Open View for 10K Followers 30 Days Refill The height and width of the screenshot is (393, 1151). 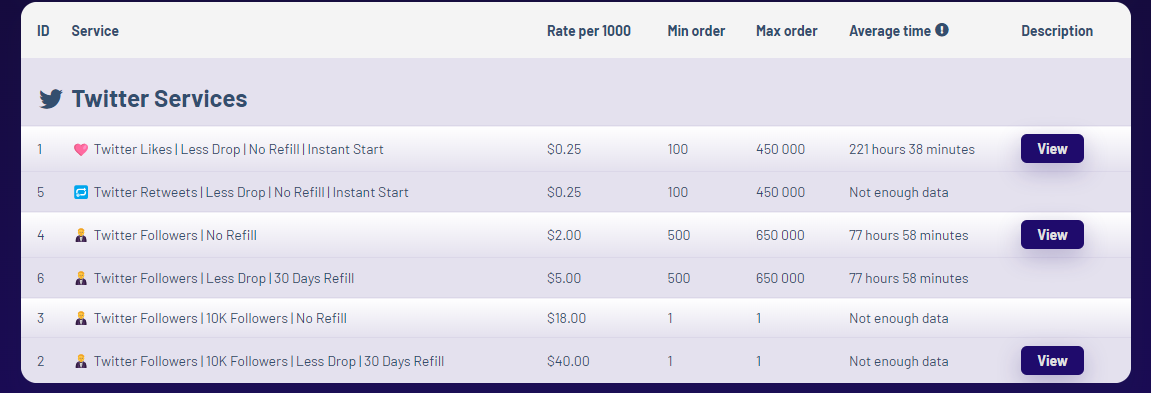1052,361
